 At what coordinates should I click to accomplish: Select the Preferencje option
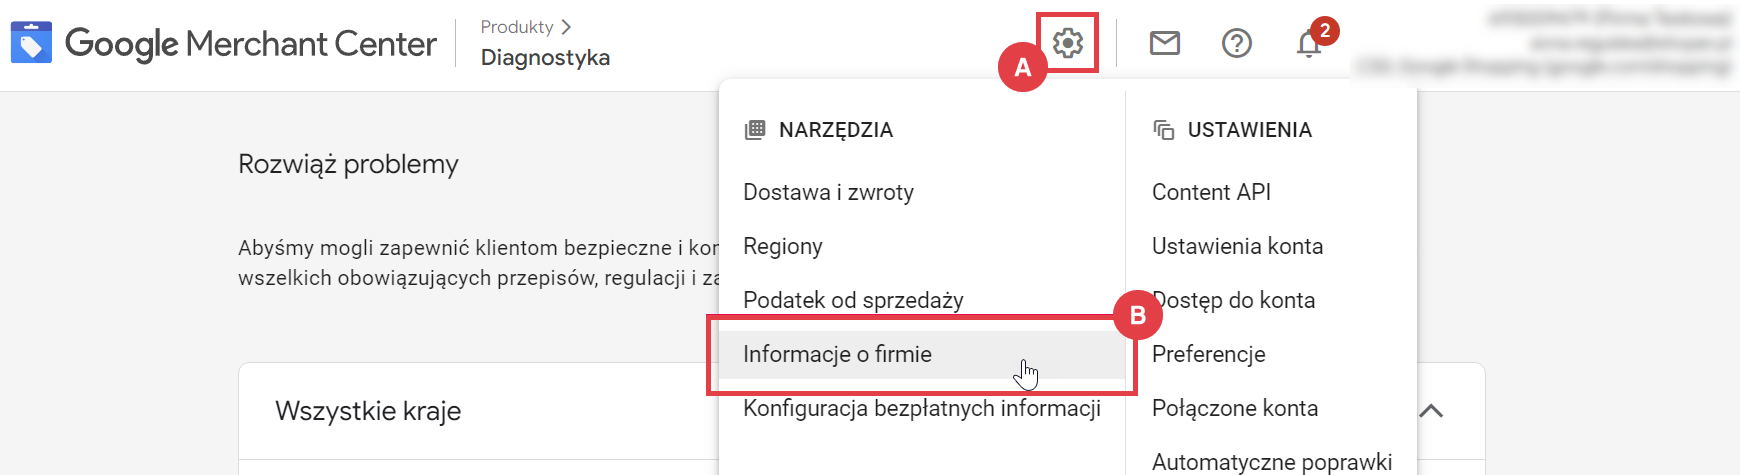pyautogui.click(x=1208, y=354)
